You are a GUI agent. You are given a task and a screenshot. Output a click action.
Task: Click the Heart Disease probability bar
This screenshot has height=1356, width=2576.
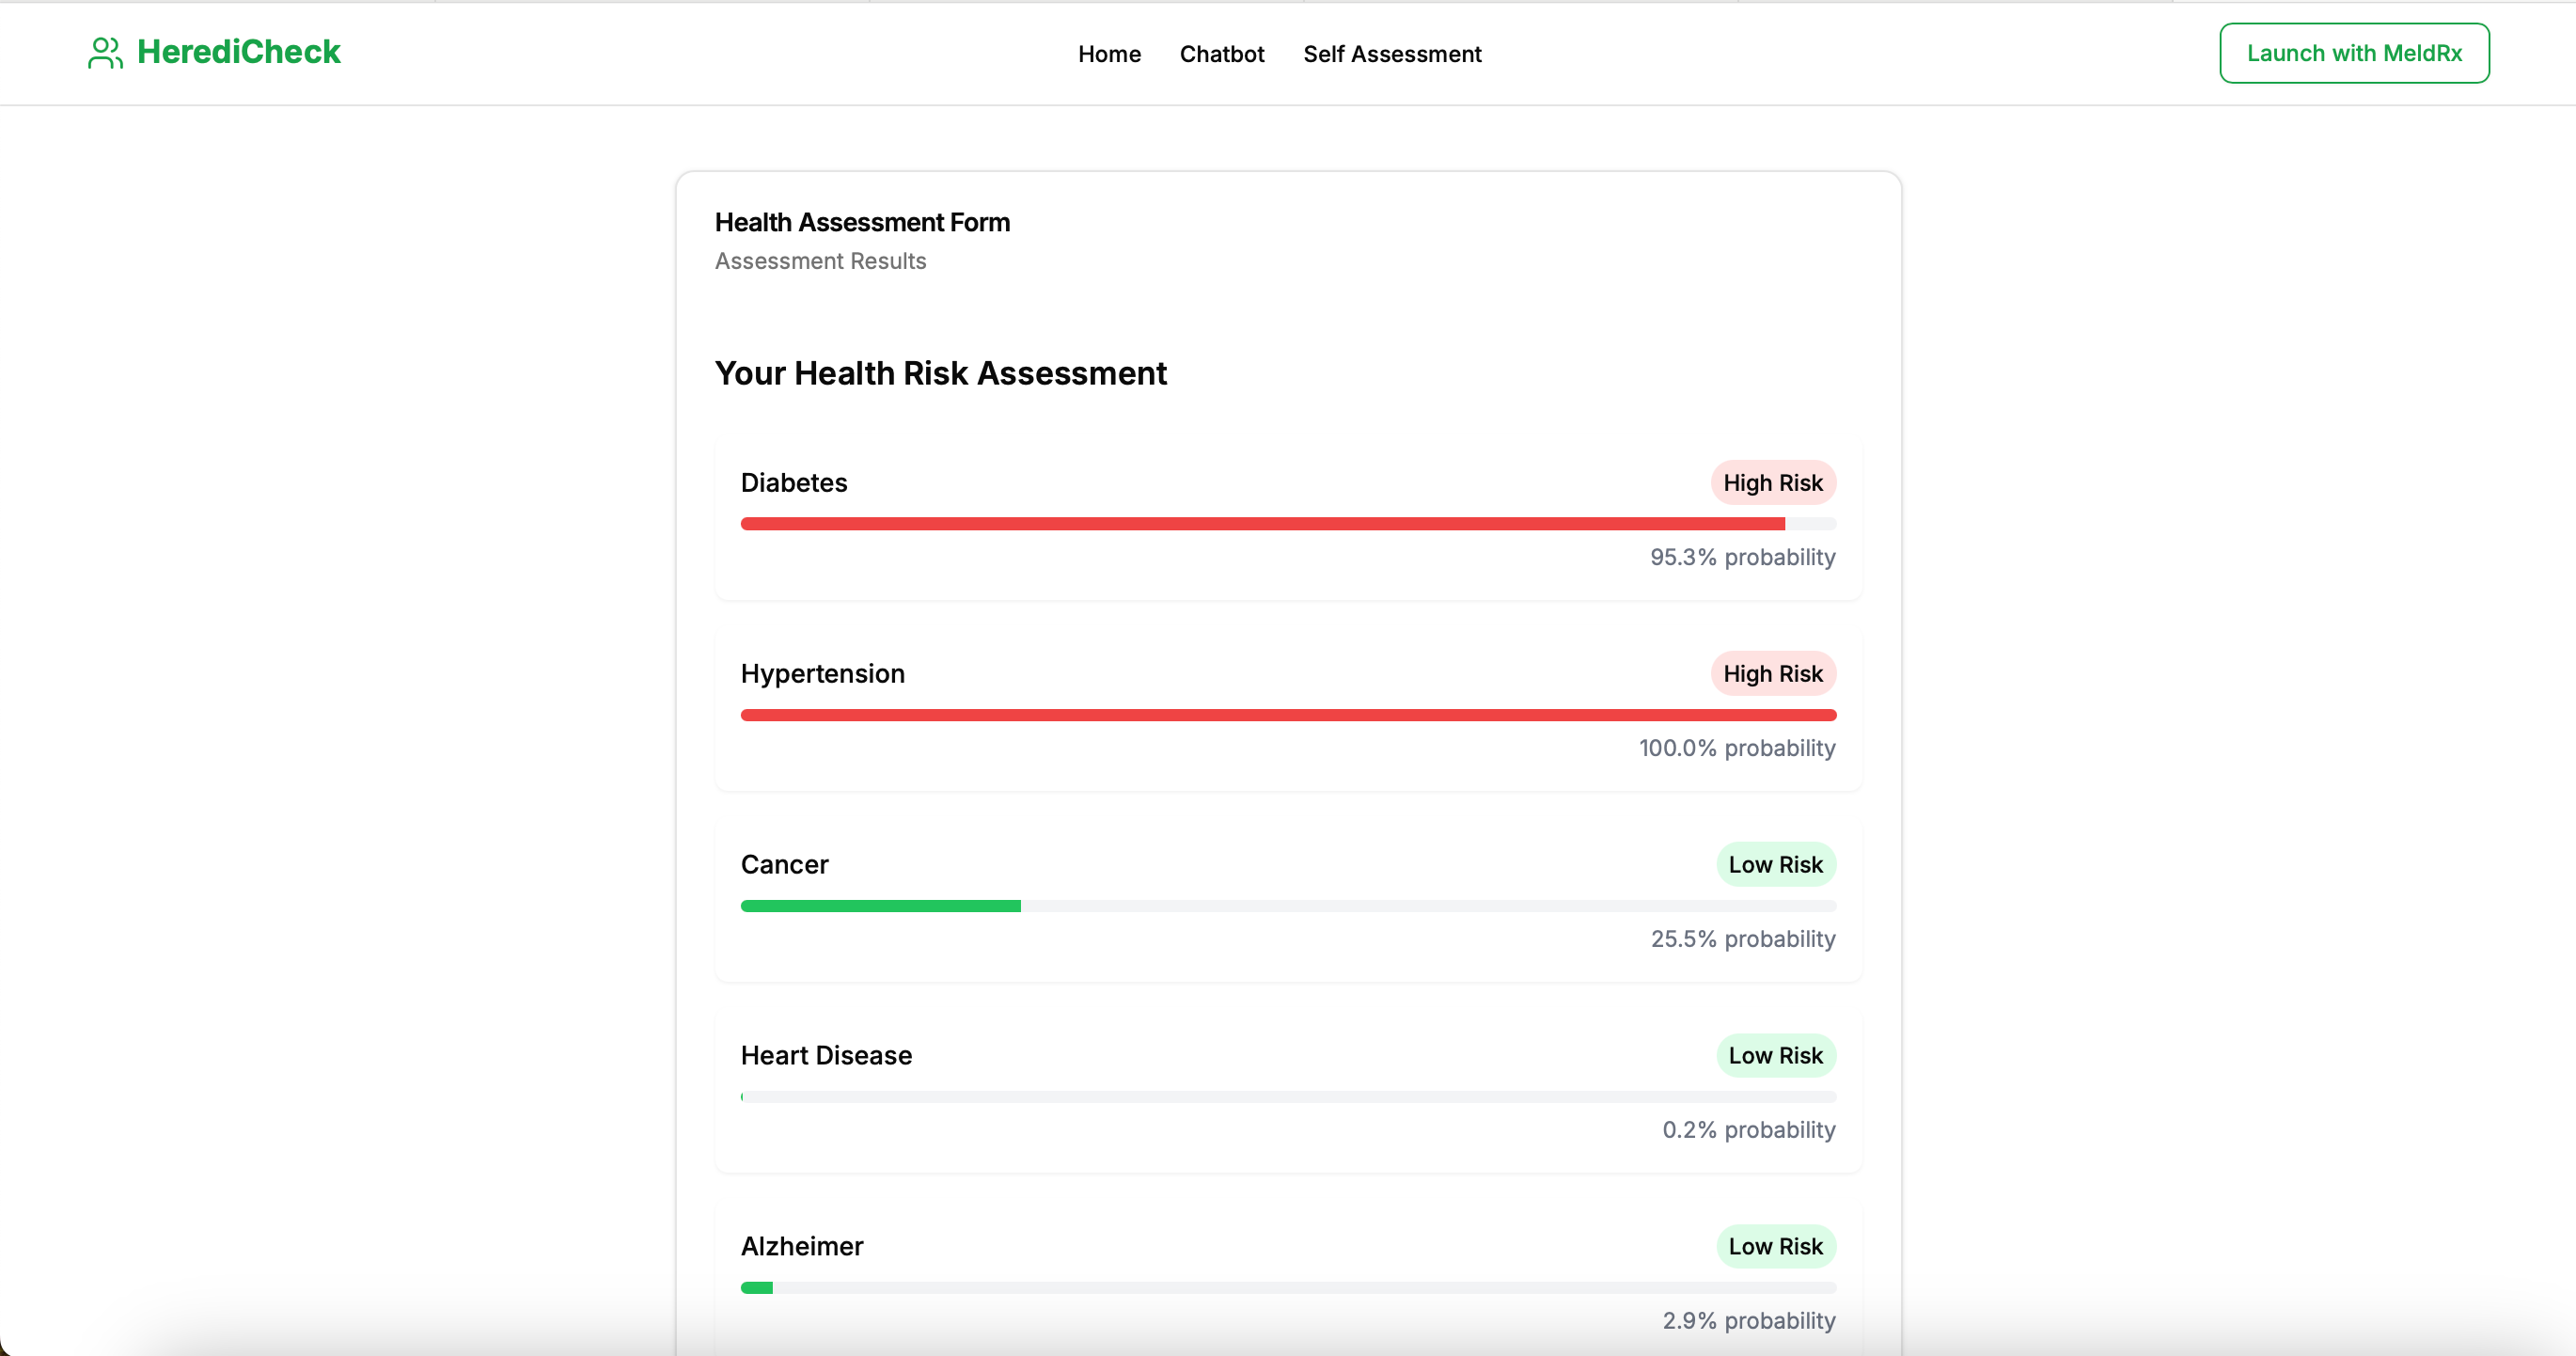click(x=1288, y=1097)
